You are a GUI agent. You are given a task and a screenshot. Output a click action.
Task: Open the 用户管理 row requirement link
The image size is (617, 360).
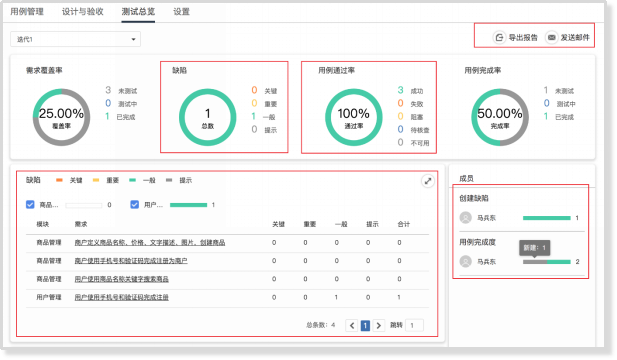[122, 297]
